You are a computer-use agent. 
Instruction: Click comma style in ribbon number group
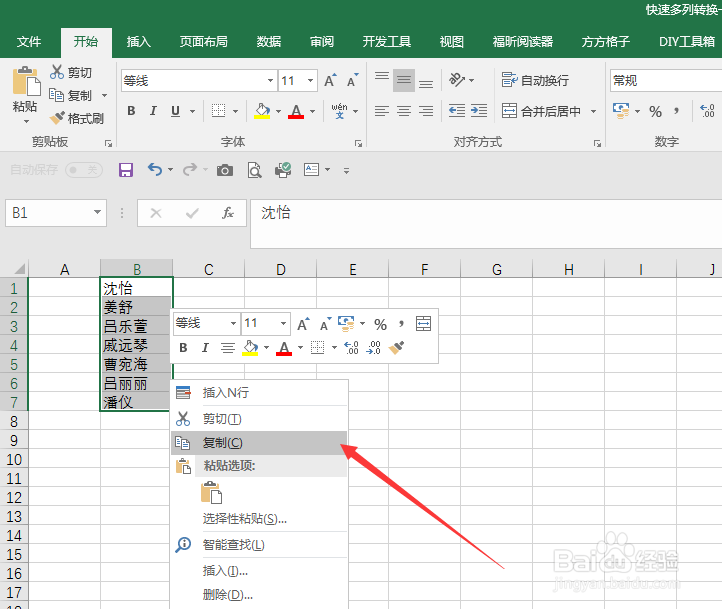pyautogui.click(x=676, y=111)
